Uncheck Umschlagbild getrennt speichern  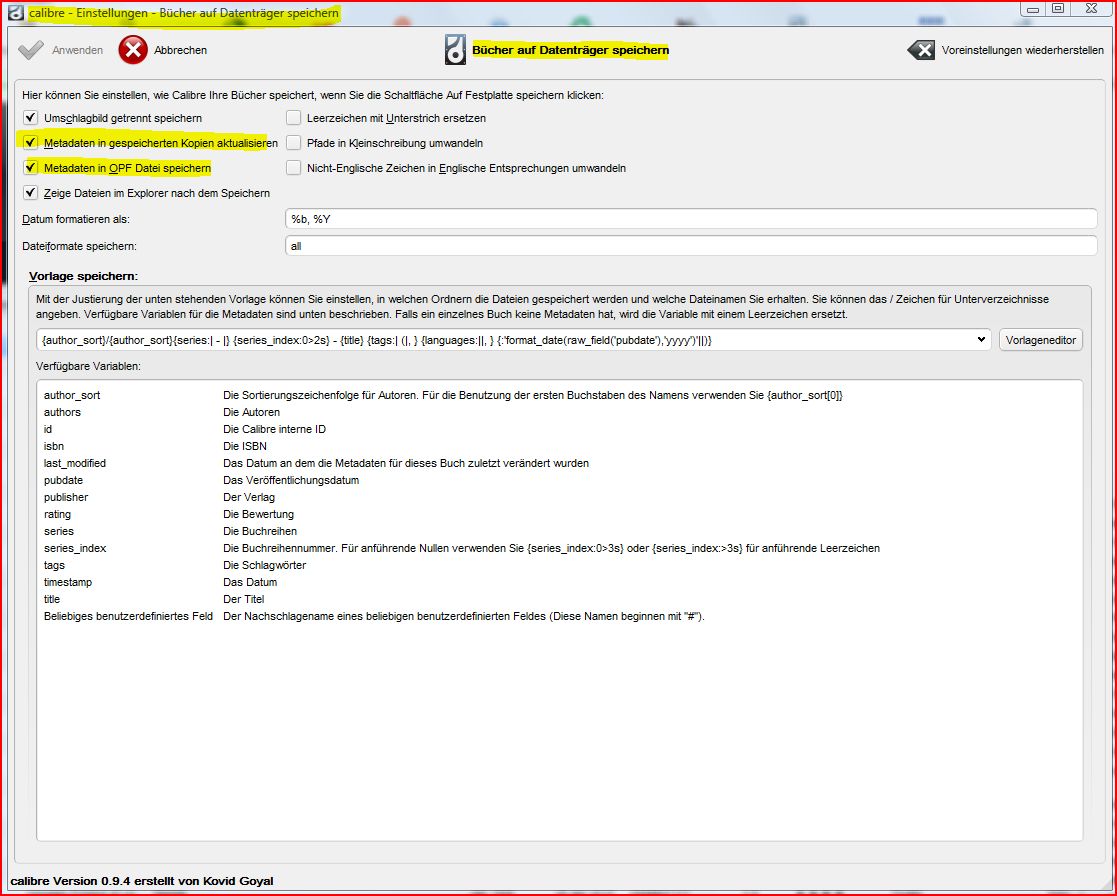(x=30, y=118)
